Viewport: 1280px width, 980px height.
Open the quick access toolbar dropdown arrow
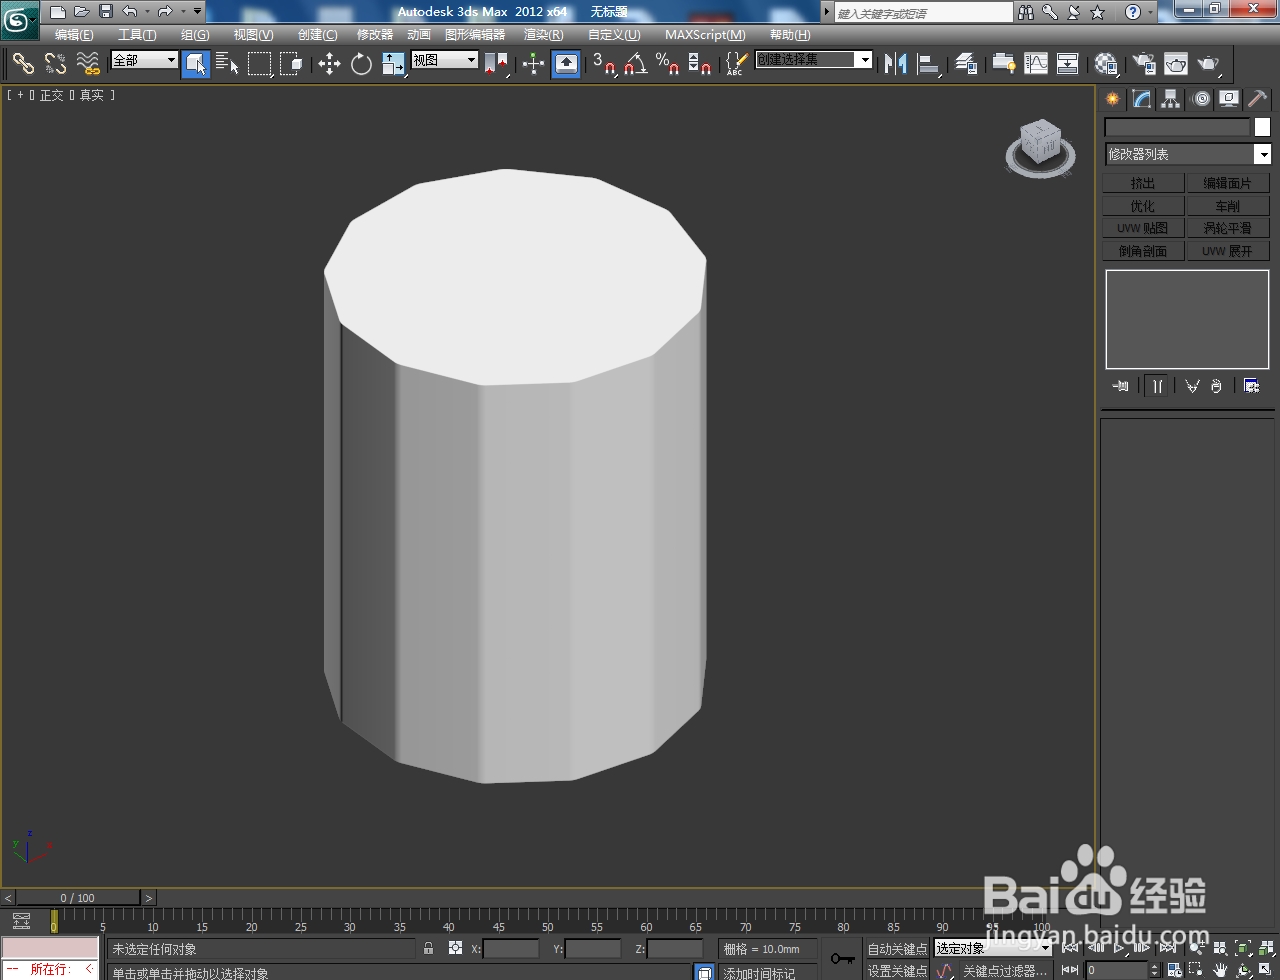pyautogui.click(x=197, y=12)
